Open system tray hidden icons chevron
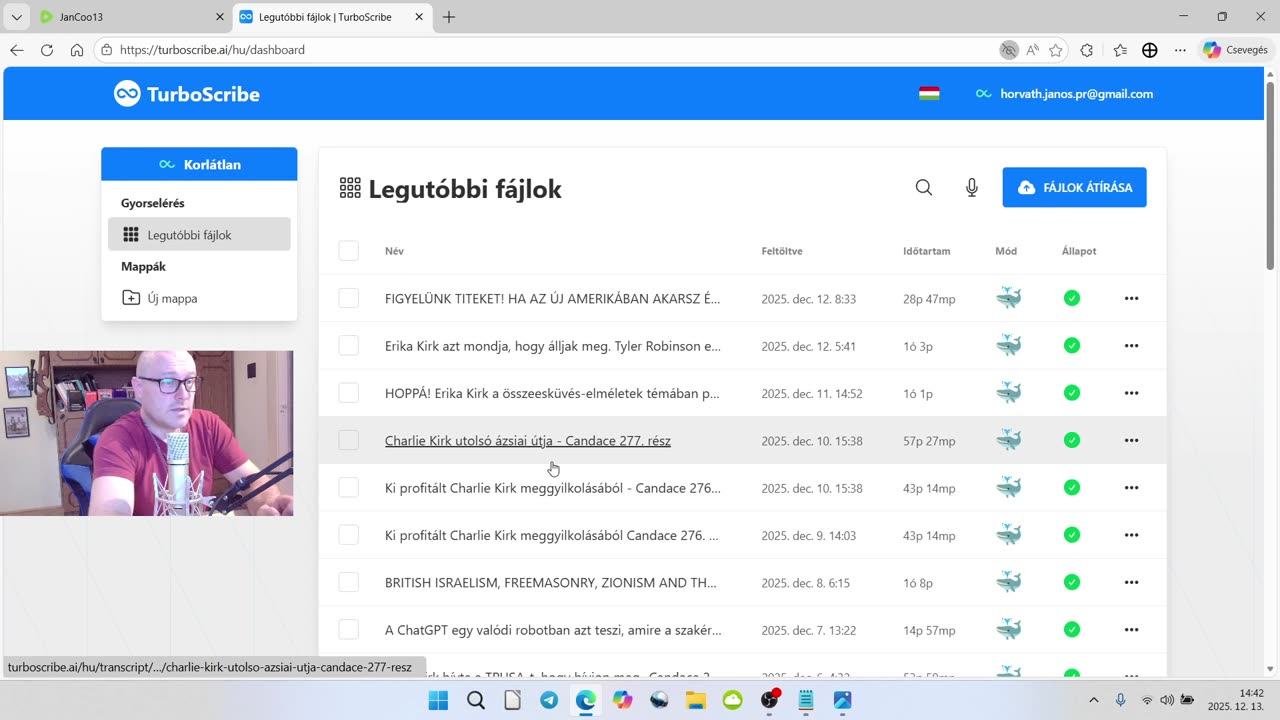This screenshot has height=720, width=1280. pos(1093,700)
